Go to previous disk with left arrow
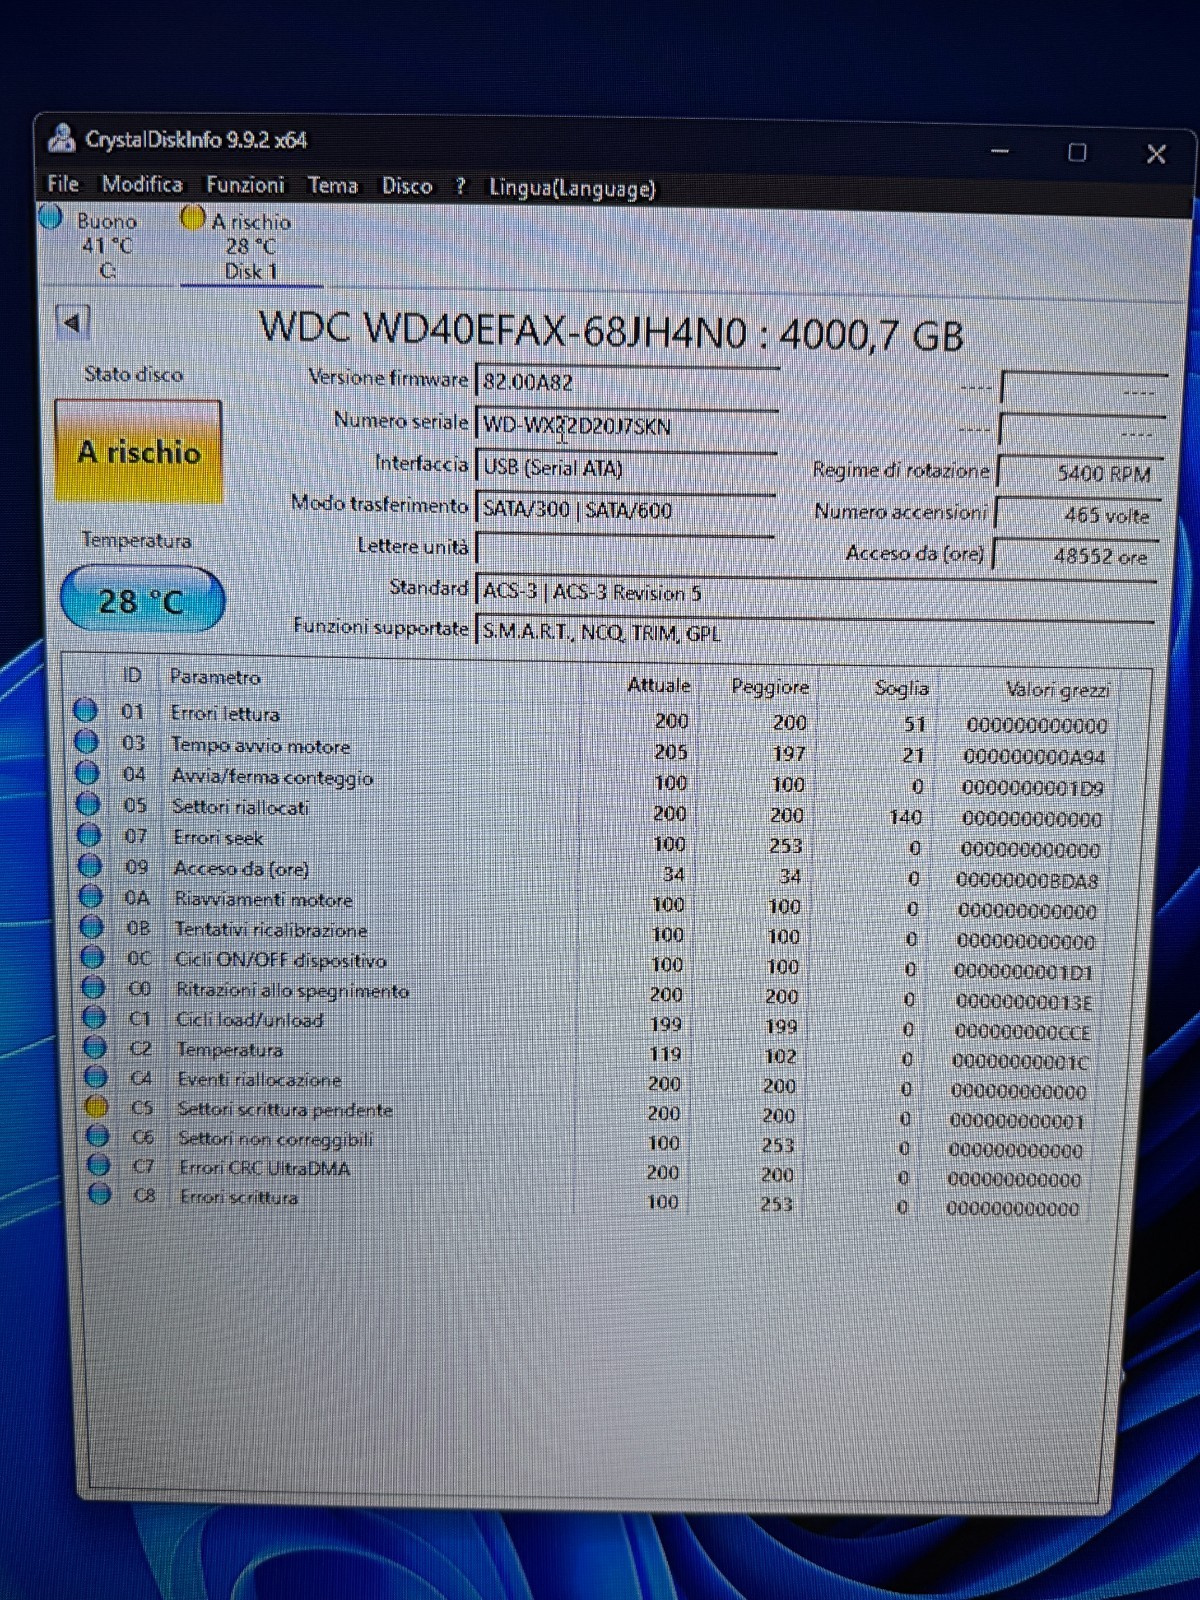The image size is (1200, 1600). [x=72, y=322]
